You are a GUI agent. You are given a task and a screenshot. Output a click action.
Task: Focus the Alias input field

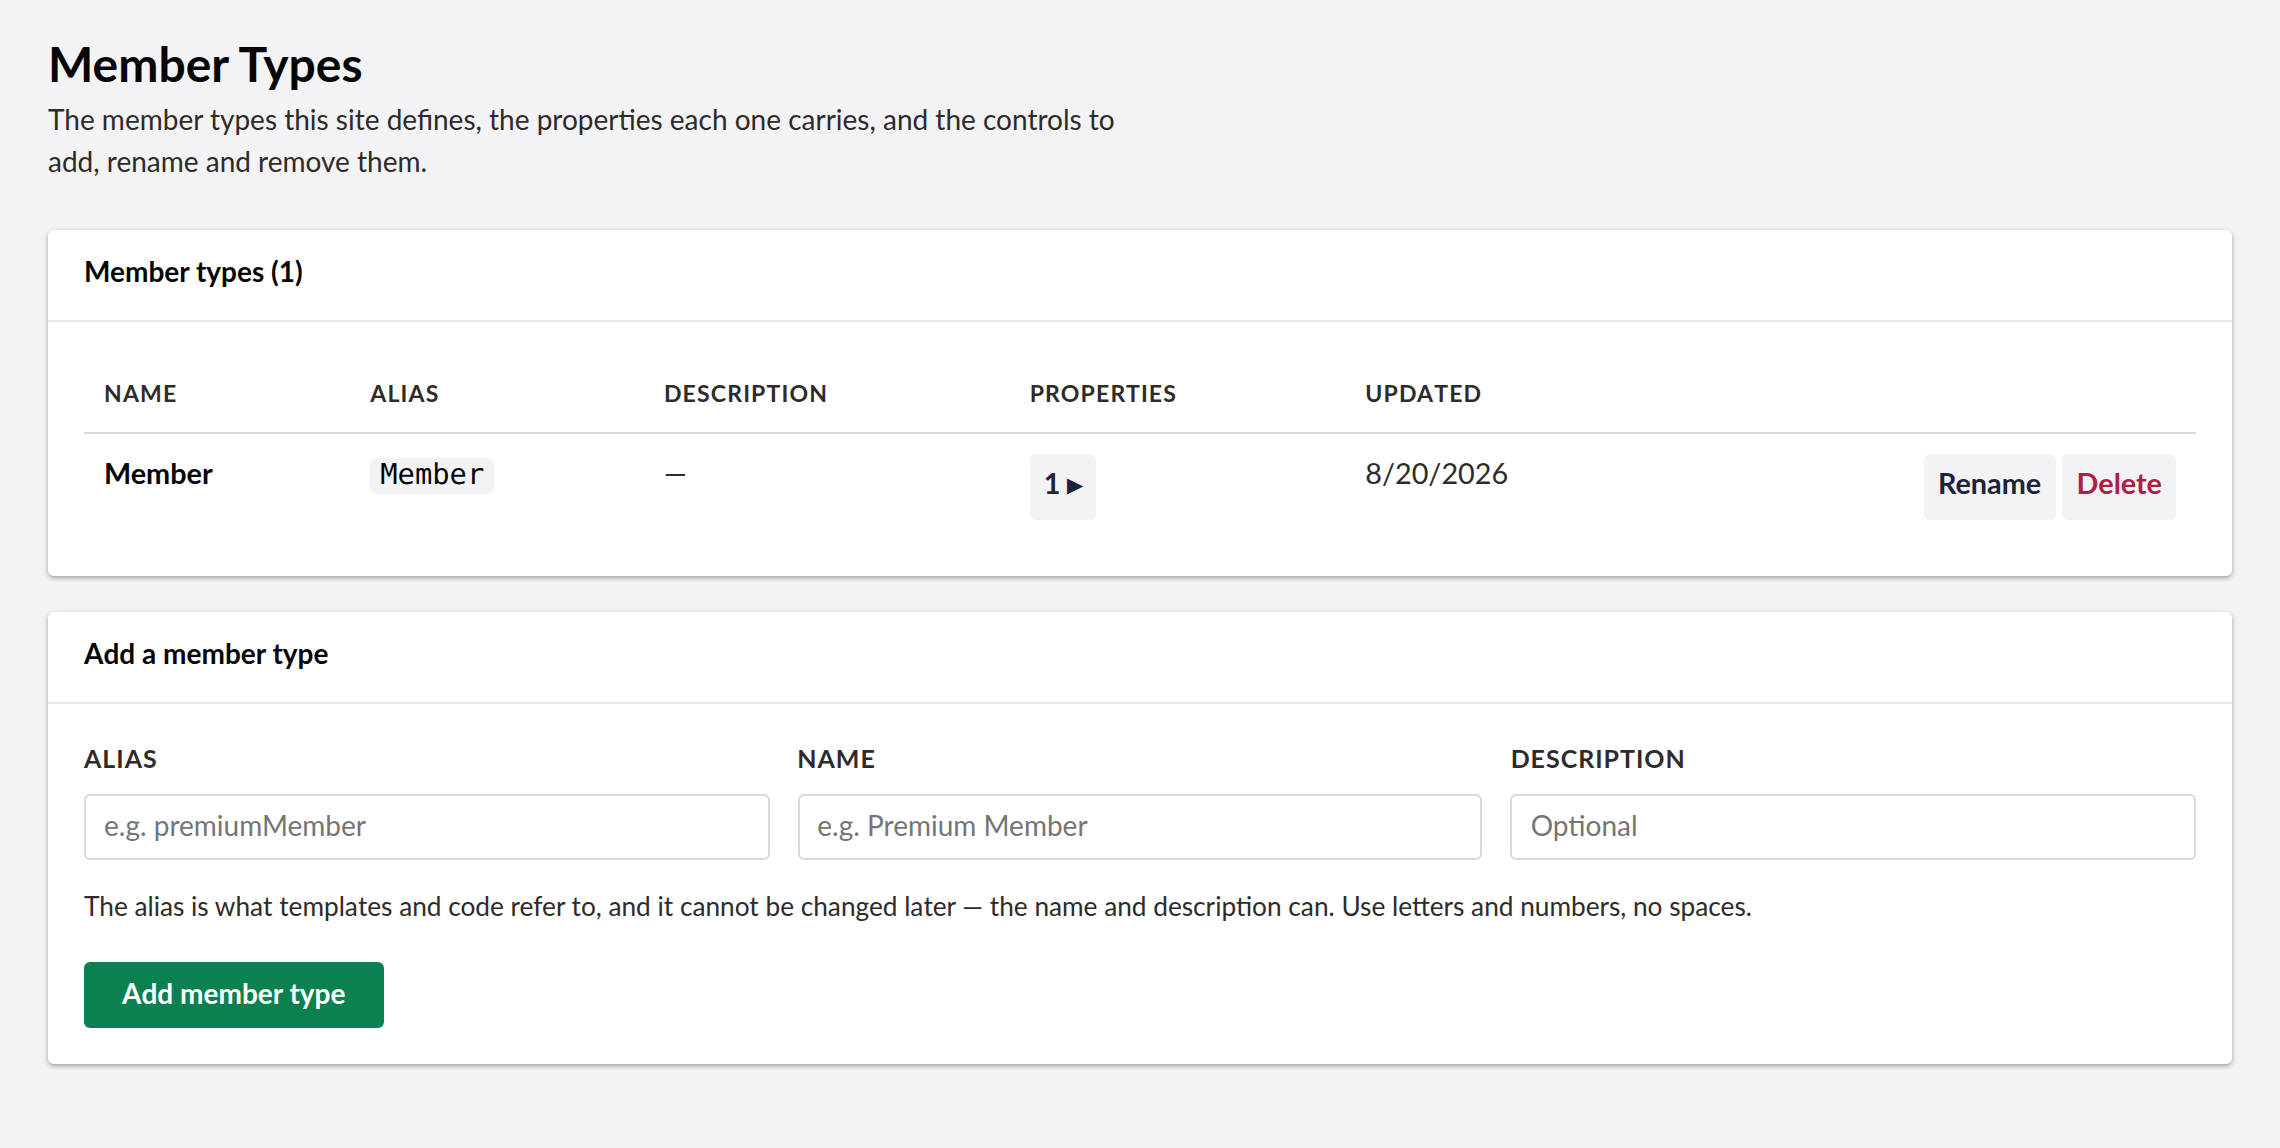point(427,826)
